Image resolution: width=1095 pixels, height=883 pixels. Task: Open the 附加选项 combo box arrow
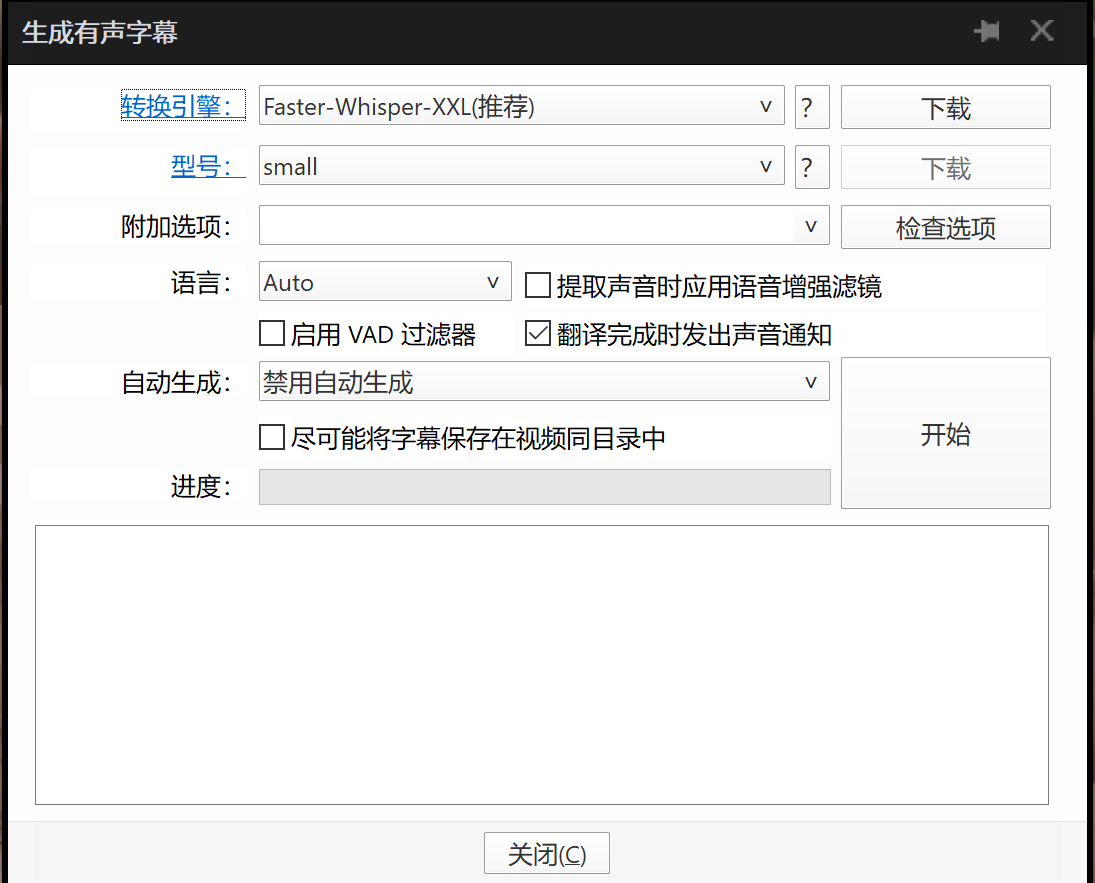pos(811,226)
